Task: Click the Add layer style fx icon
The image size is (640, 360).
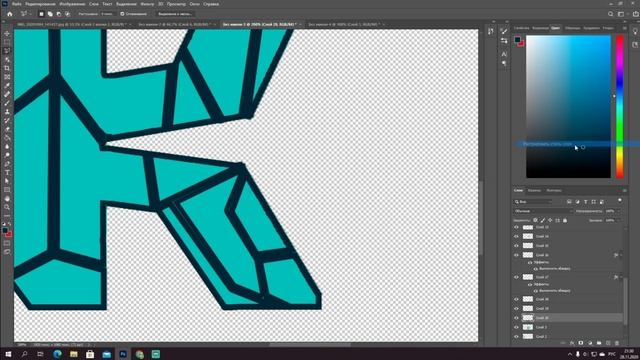Action: click(x=572, y=343)
